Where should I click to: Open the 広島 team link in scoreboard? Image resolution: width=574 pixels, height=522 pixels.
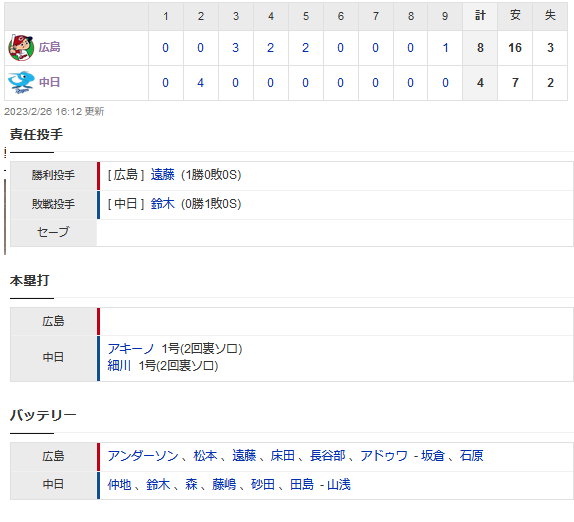49,48
